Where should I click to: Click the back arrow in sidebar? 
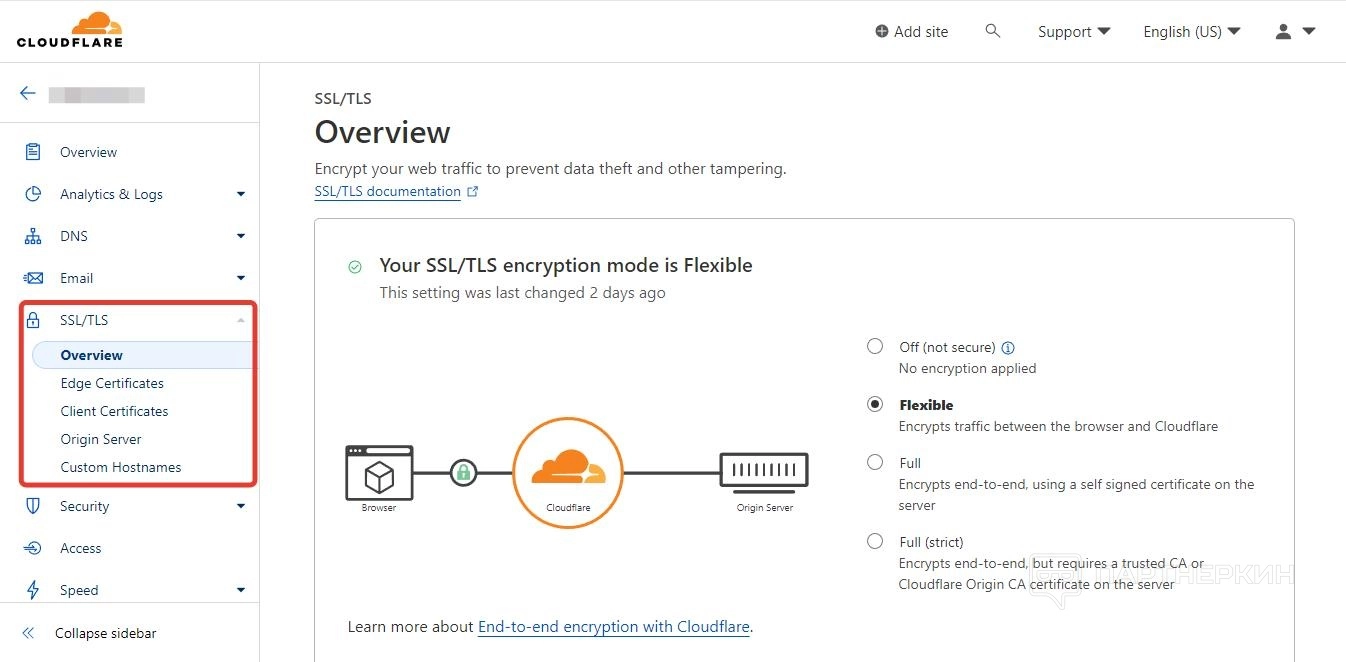28,94
